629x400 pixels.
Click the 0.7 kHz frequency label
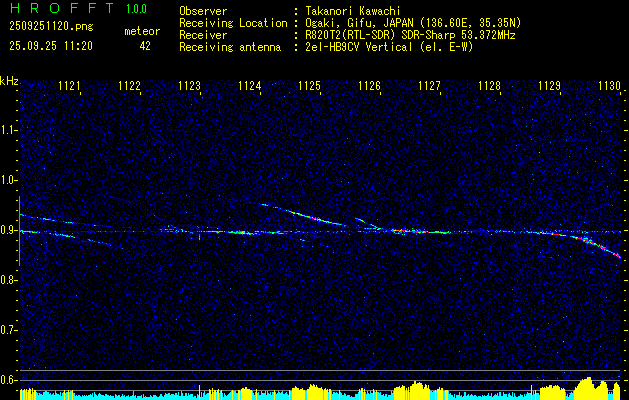(x=8, y=330)
